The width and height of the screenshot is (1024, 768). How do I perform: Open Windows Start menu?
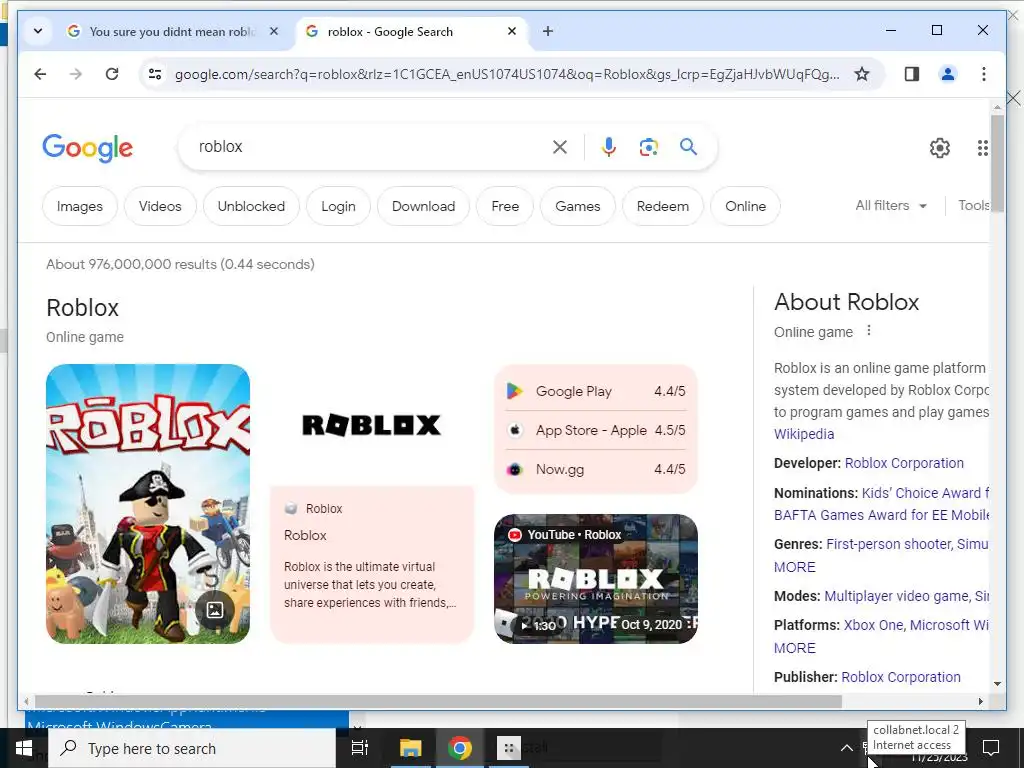(x=24, y=748)
